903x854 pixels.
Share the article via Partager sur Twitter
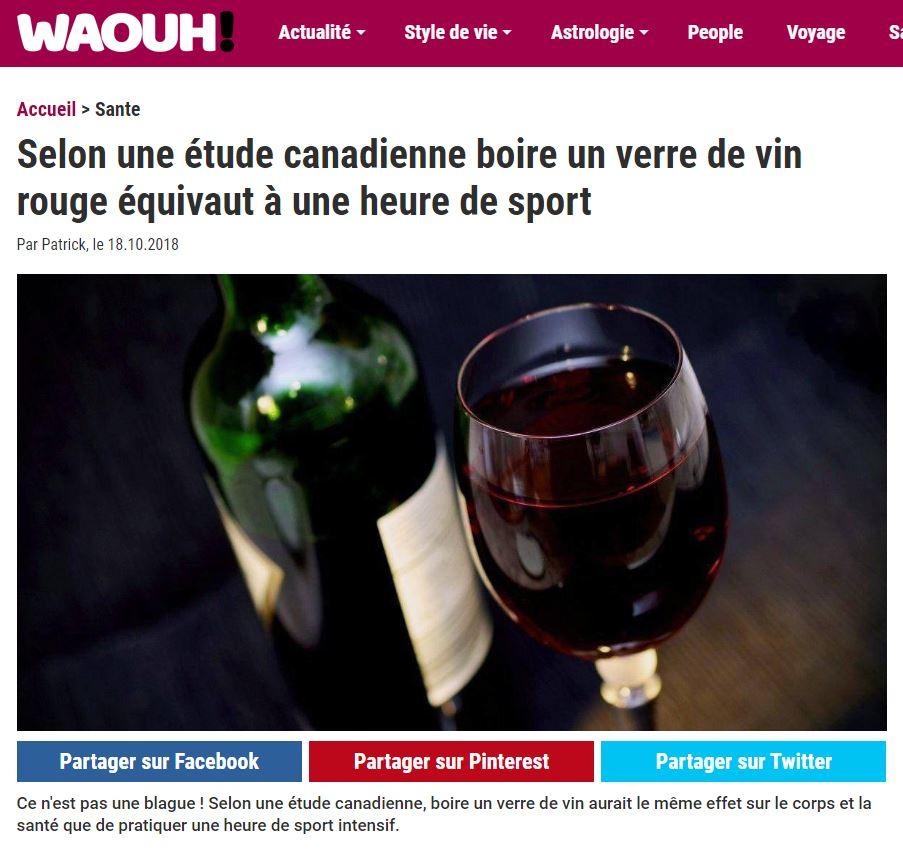(743, 761)
